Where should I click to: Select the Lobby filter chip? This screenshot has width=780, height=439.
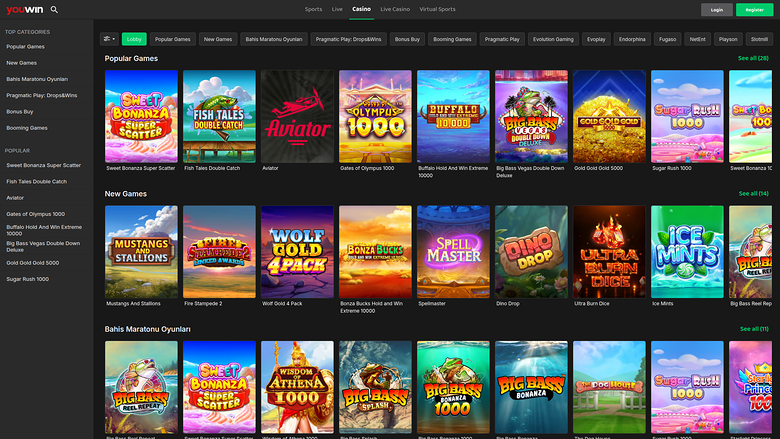coord(134,39)
